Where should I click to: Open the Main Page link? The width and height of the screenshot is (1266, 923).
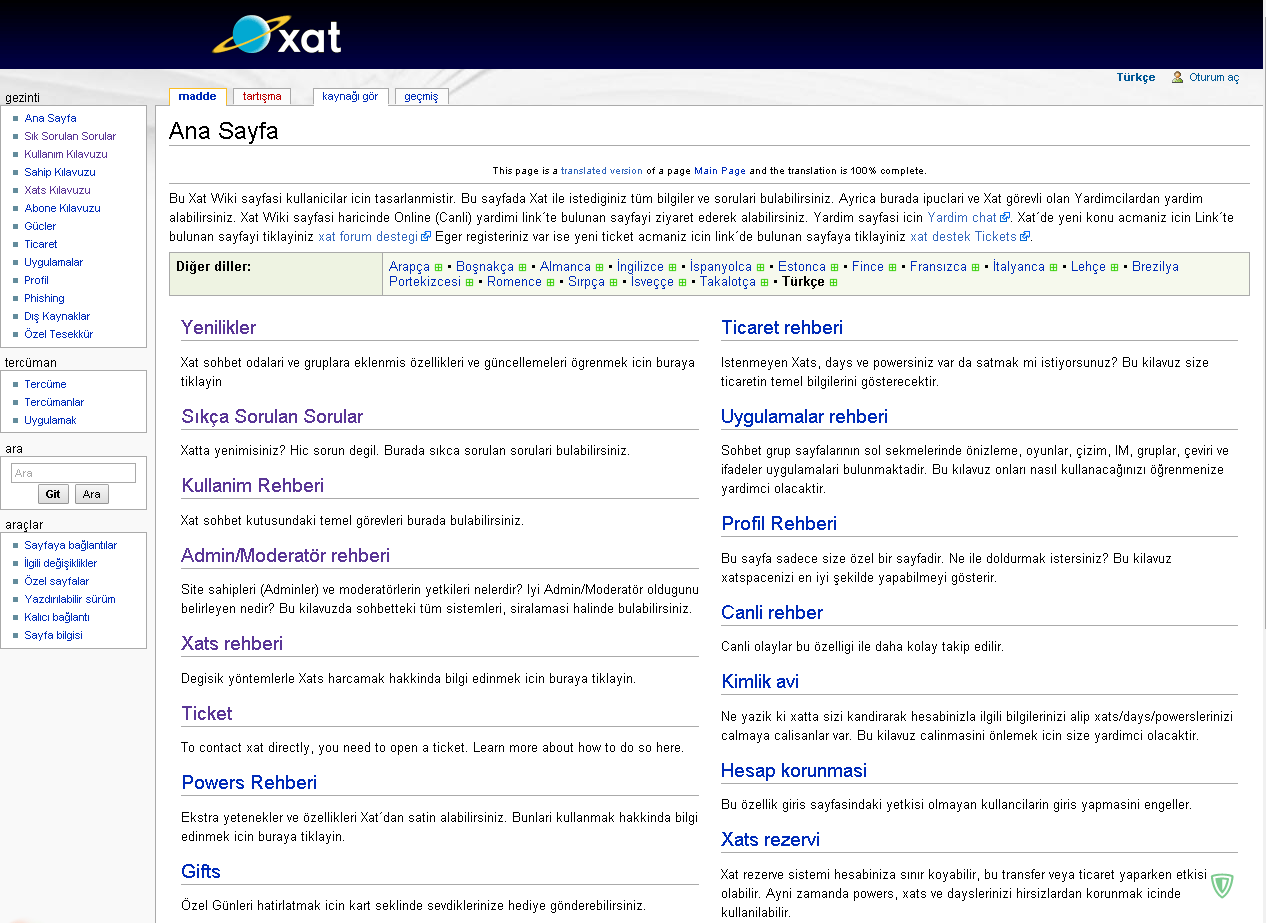pos(720,171)
